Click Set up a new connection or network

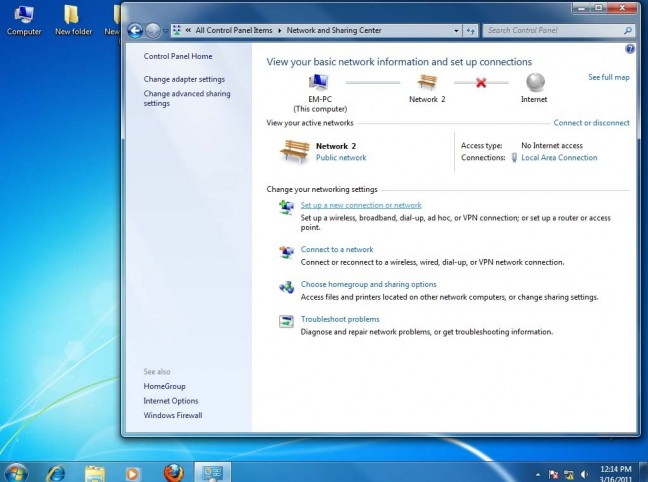[361, 205]
